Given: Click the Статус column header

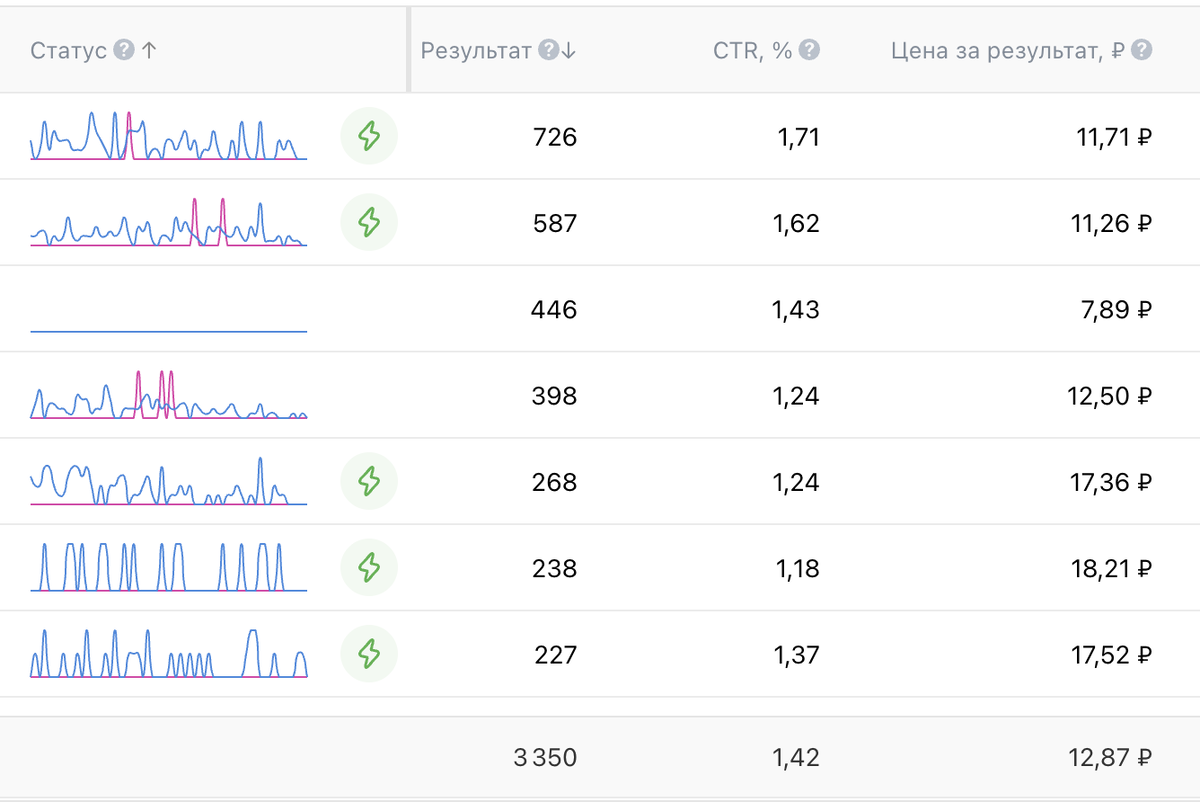Looking at the screenshot, I should (x=68, y=51).
